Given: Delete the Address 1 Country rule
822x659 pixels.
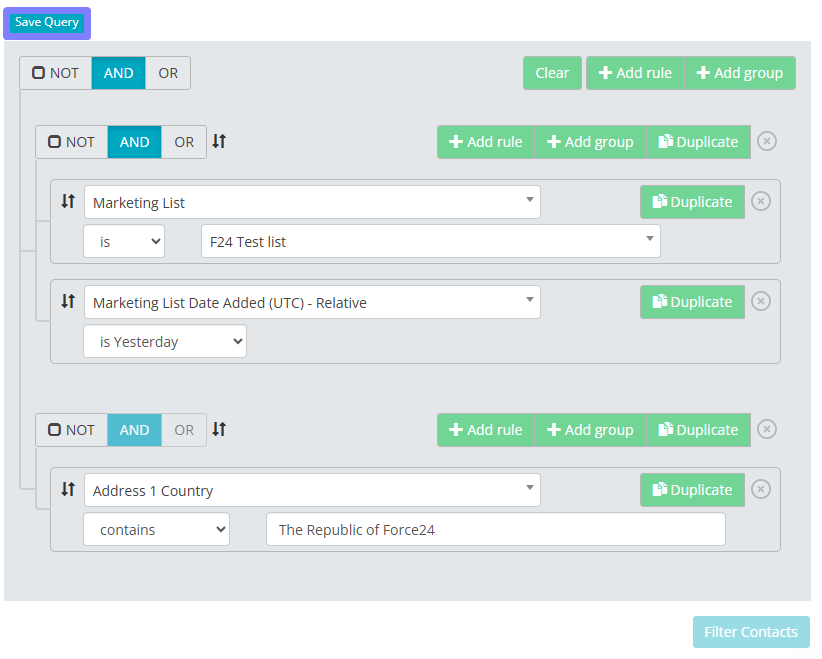Looking at the screenshot, I should coord(761,489).
